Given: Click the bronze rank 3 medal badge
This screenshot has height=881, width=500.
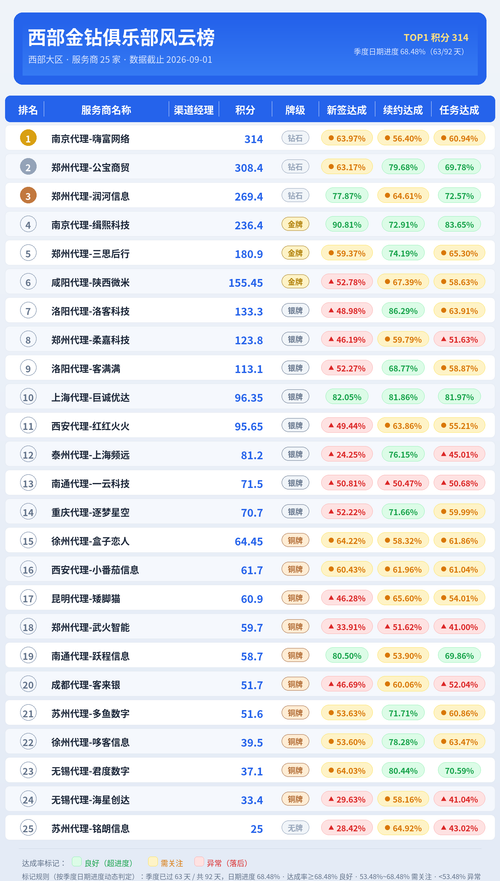Looking at the screenshot, I should coord(28,196).
